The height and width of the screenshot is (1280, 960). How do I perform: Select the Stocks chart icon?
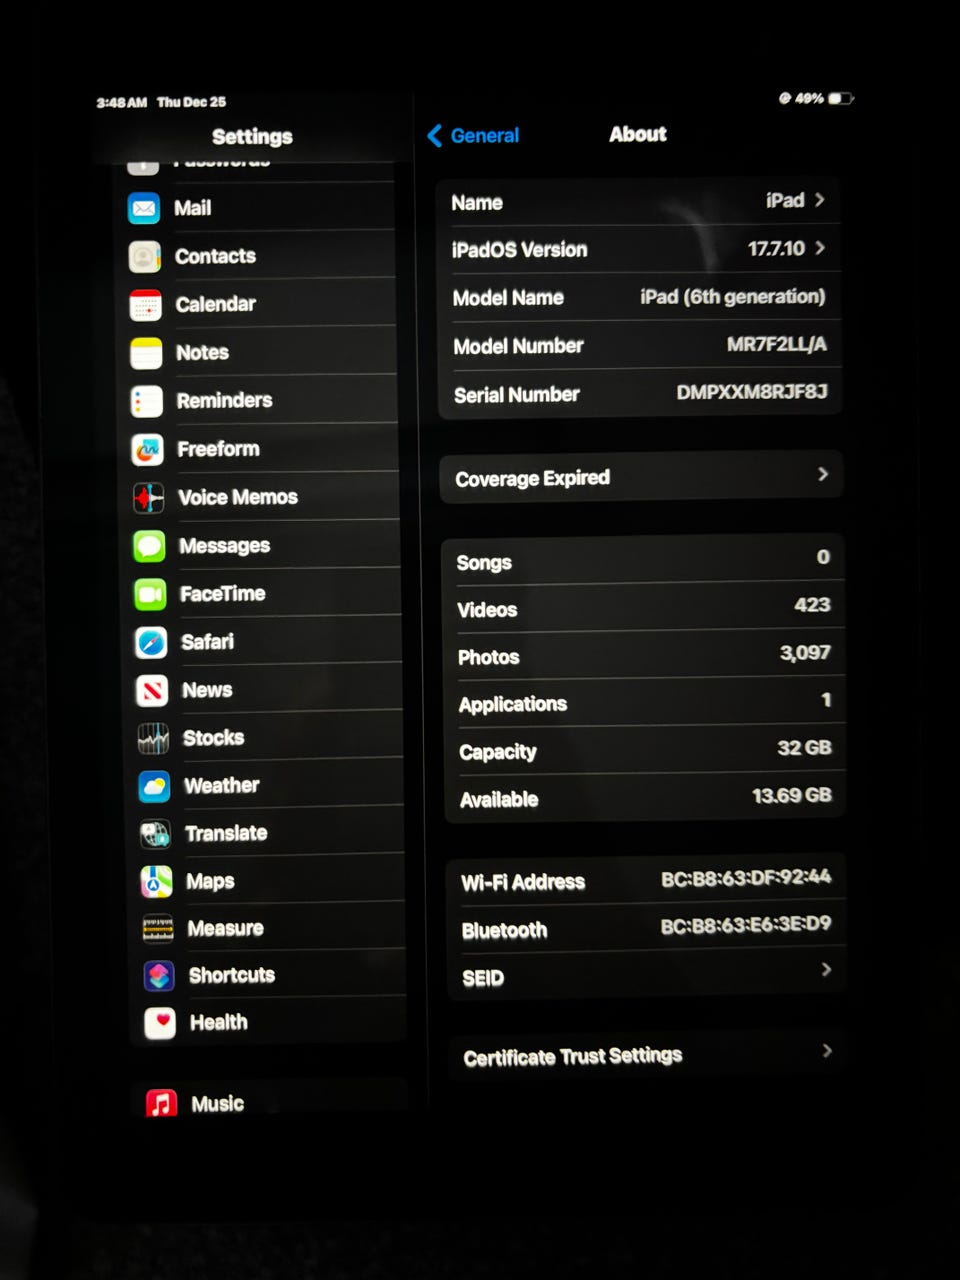point(153,738)
